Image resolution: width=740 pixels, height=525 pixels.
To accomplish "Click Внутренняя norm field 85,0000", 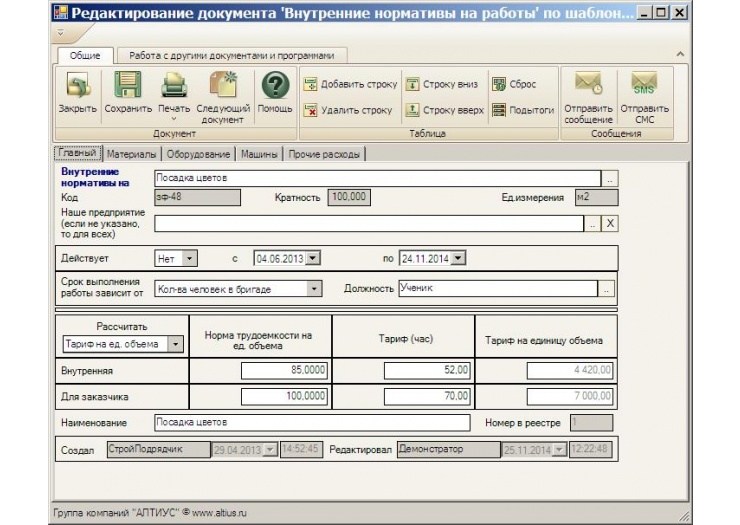I will [284, 371].
